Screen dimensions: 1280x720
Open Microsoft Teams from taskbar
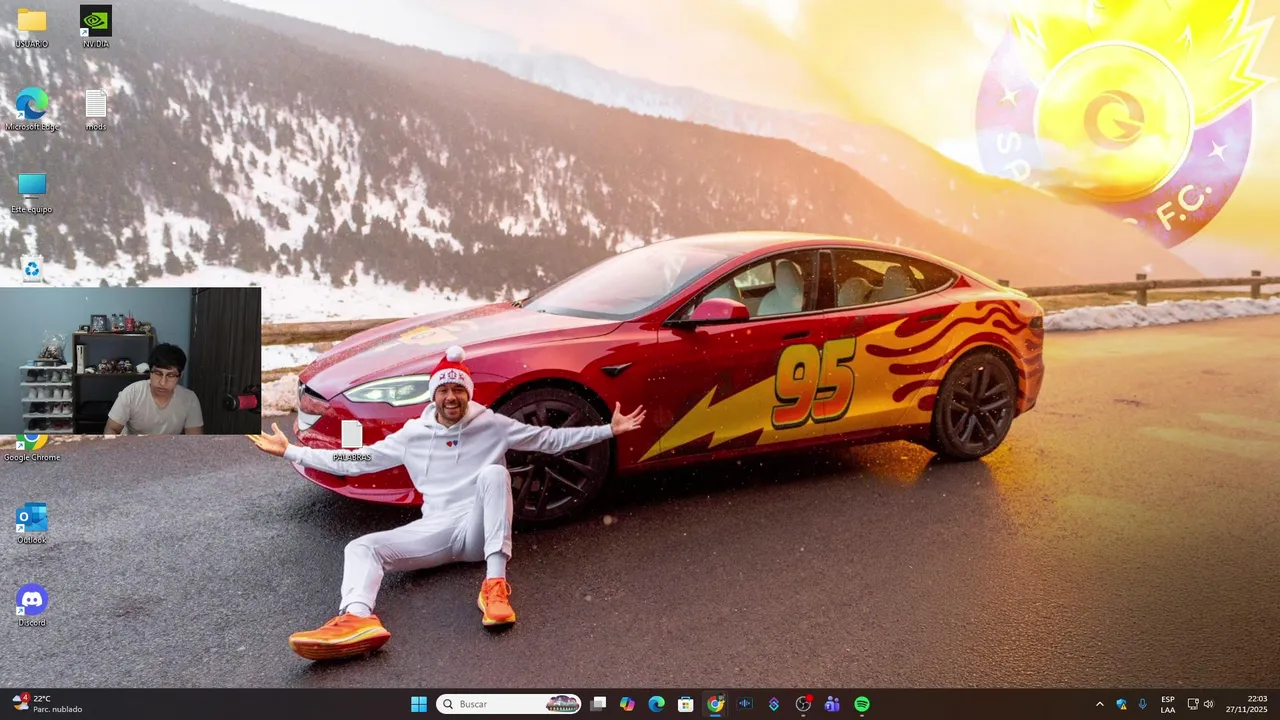tap(832, 704)
